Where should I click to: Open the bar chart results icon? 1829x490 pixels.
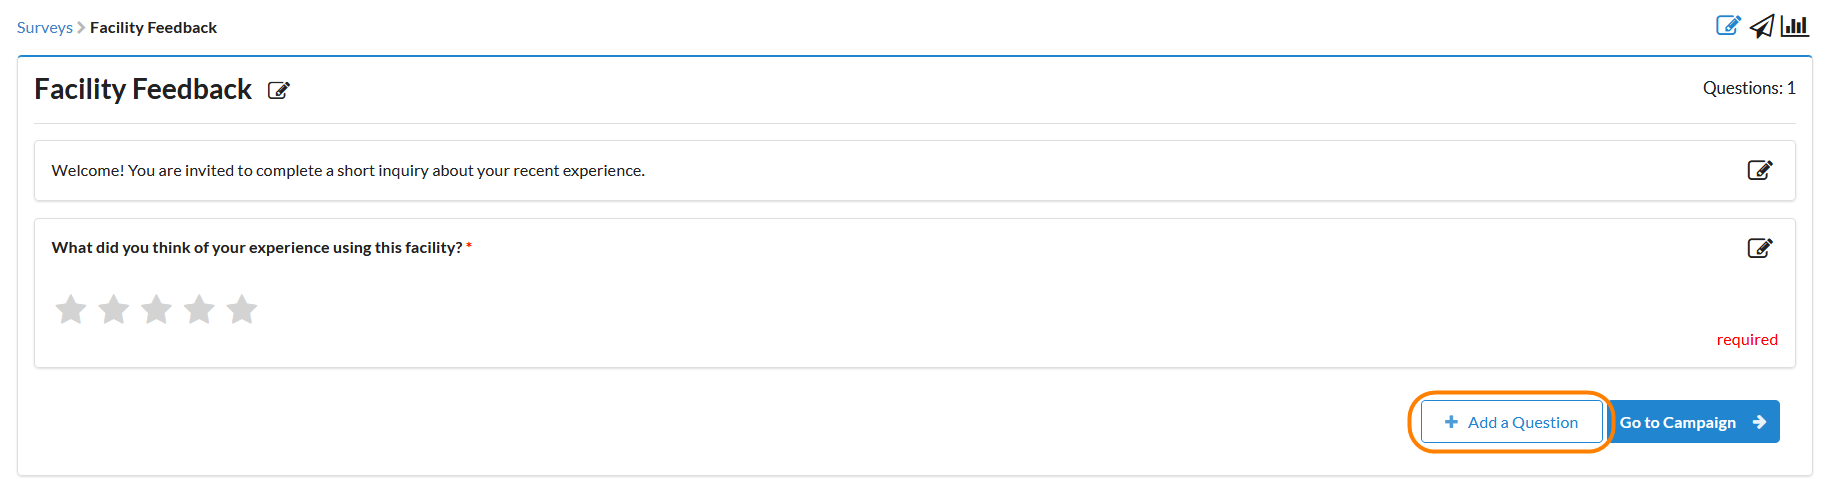tap(1795, 26)
